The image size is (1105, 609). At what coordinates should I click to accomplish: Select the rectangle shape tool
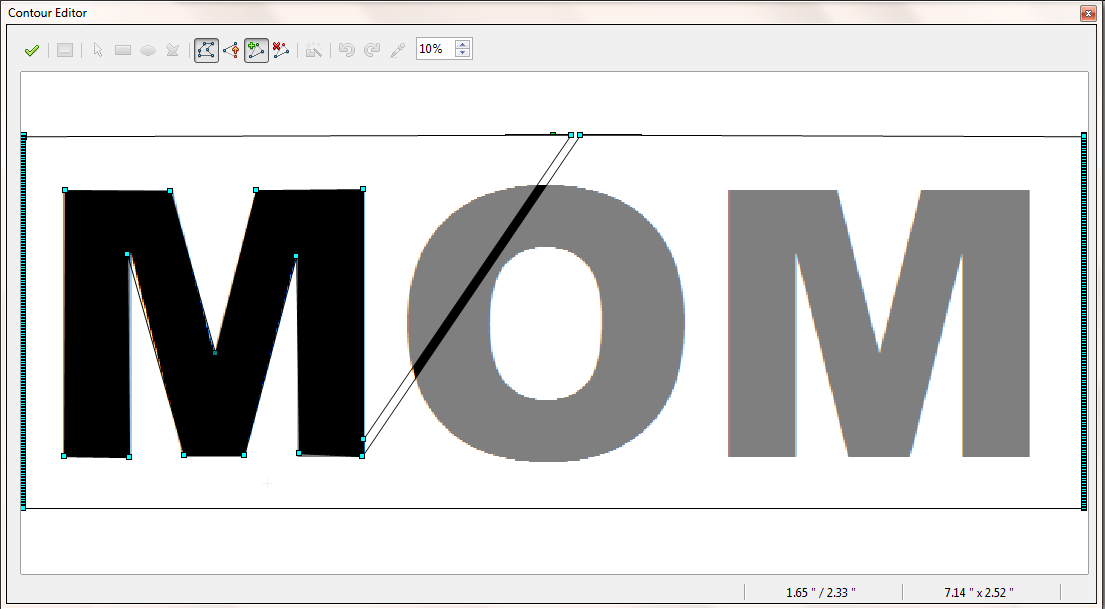(x=123, y=51)
